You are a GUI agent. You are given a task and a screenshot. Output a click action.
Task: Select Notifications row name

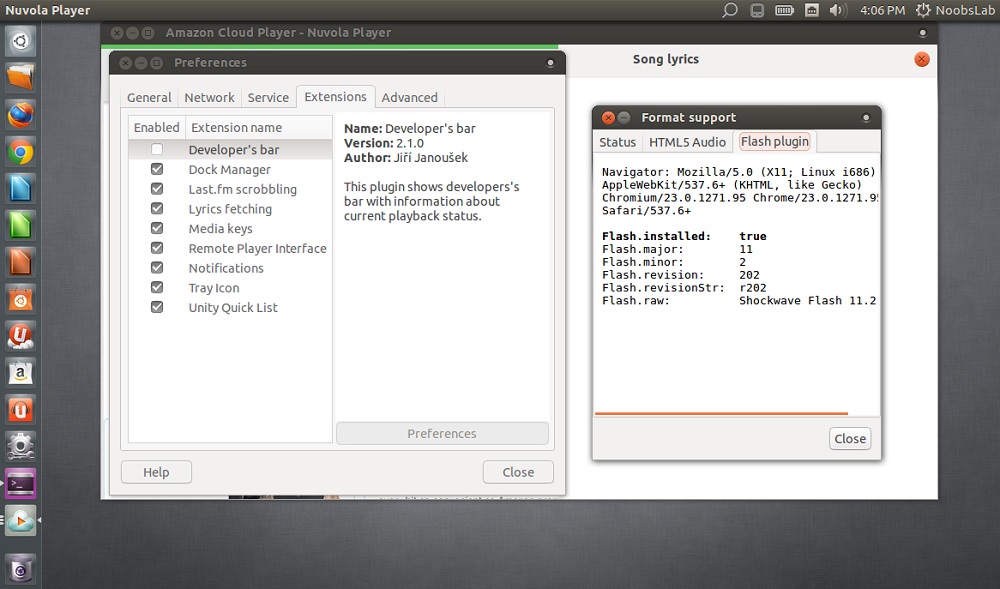pos(226,268)
